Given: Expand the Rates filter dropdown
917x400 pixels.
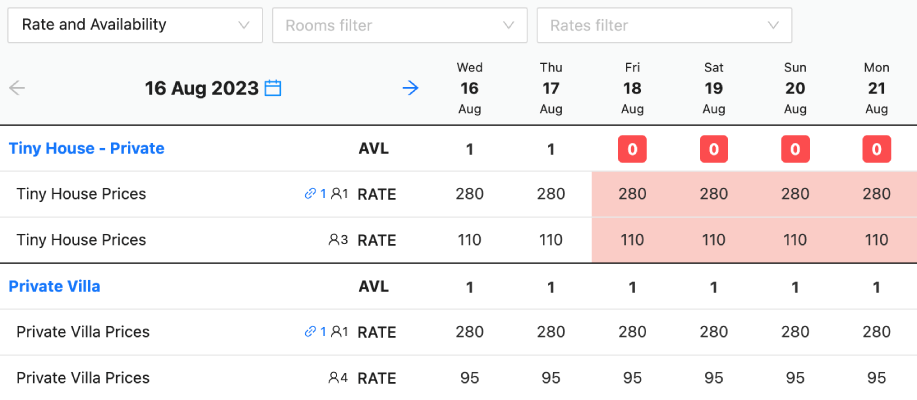Looking at the screenshot, I should (x=664, y=25).
